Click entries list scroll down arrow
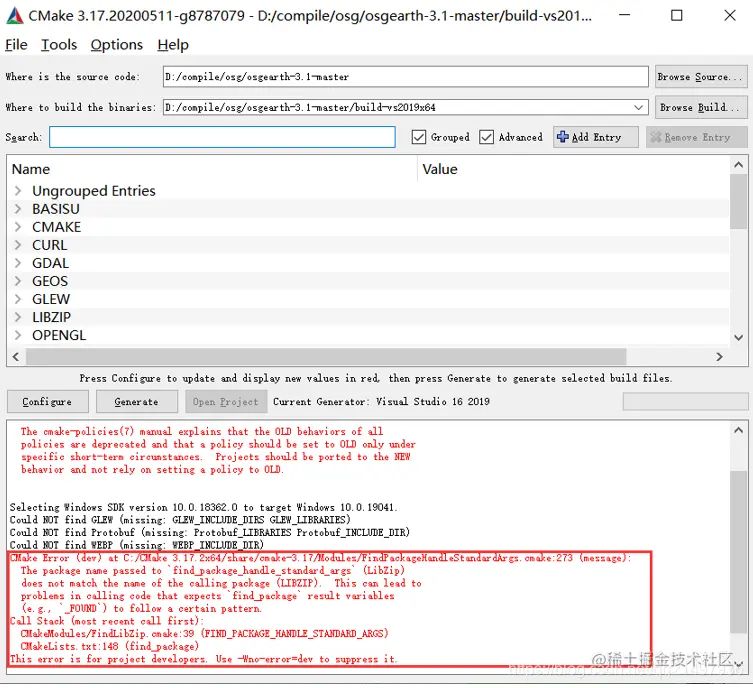This screenshot has width=753, height=688. pyautogui.click(x=739, y=338)
